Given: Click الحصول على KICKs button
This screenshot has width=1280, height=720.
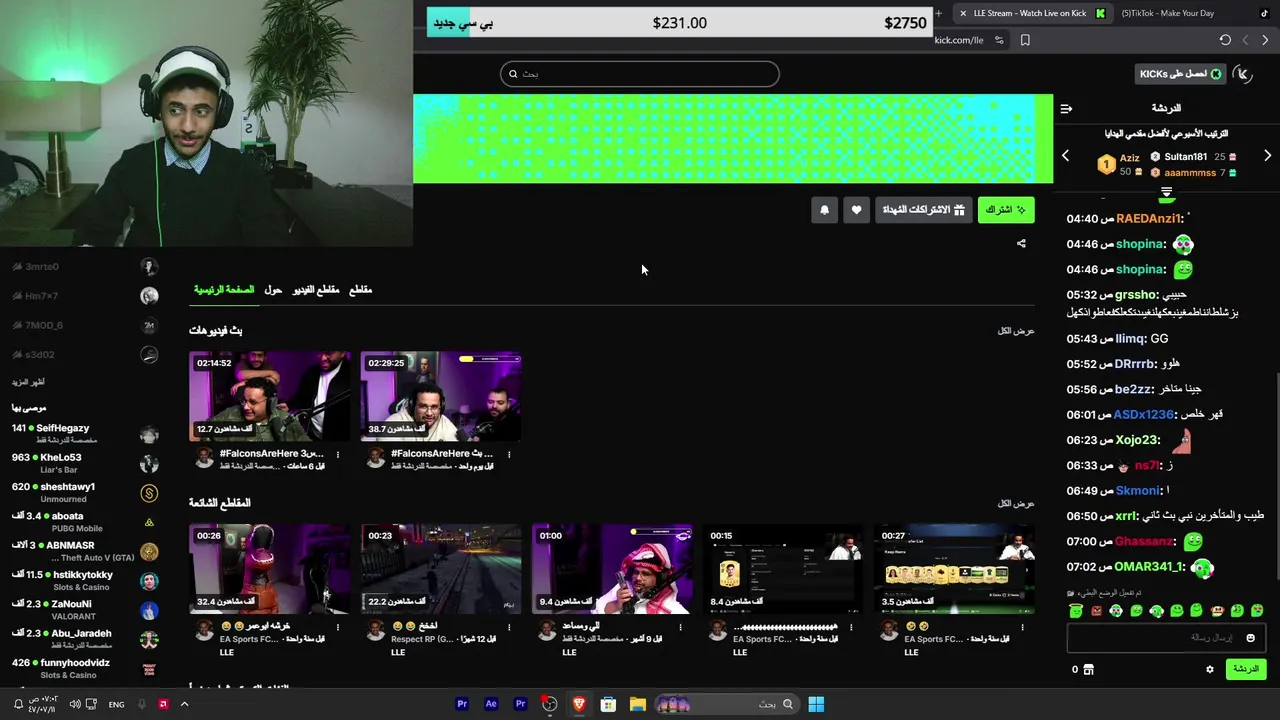Looking at the screenshot, I should click(x=1180, y=73).
